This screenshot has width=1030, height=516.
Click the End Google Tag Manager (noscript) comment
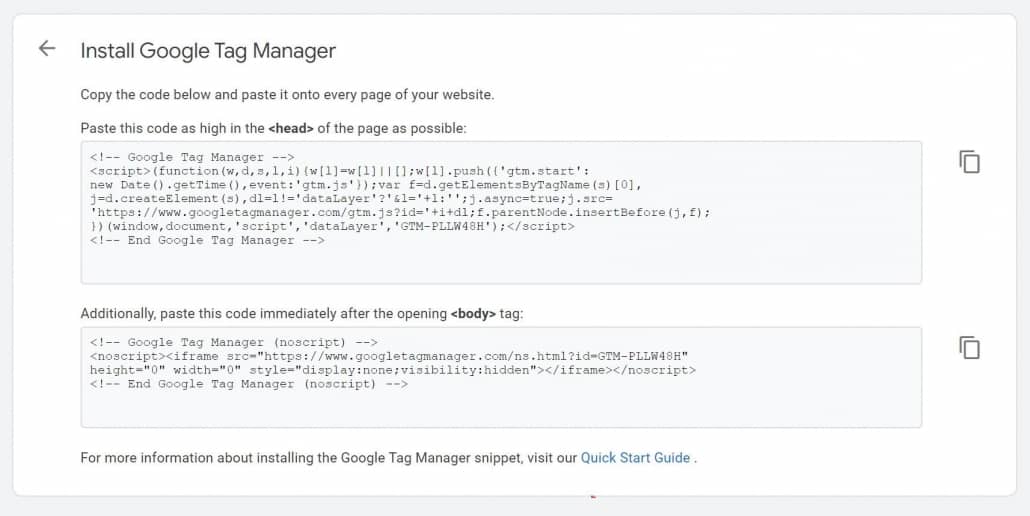[248, 384]
